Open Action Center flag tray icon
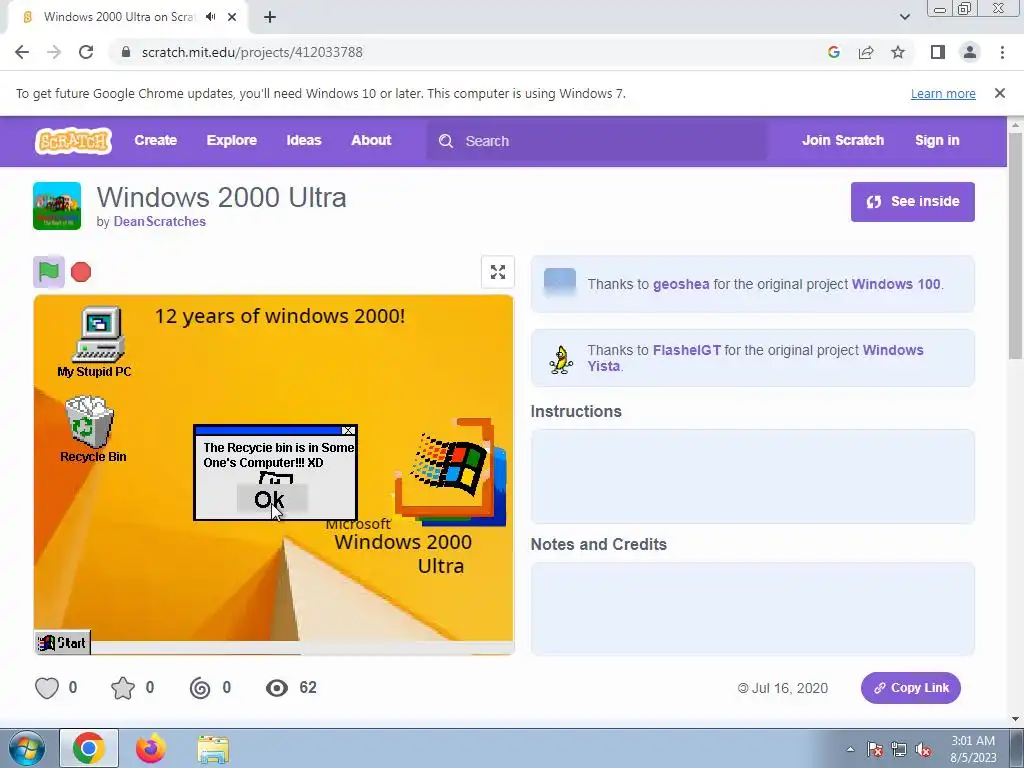Viewport: 1024px width, 768px height. [x=874, y=750]
